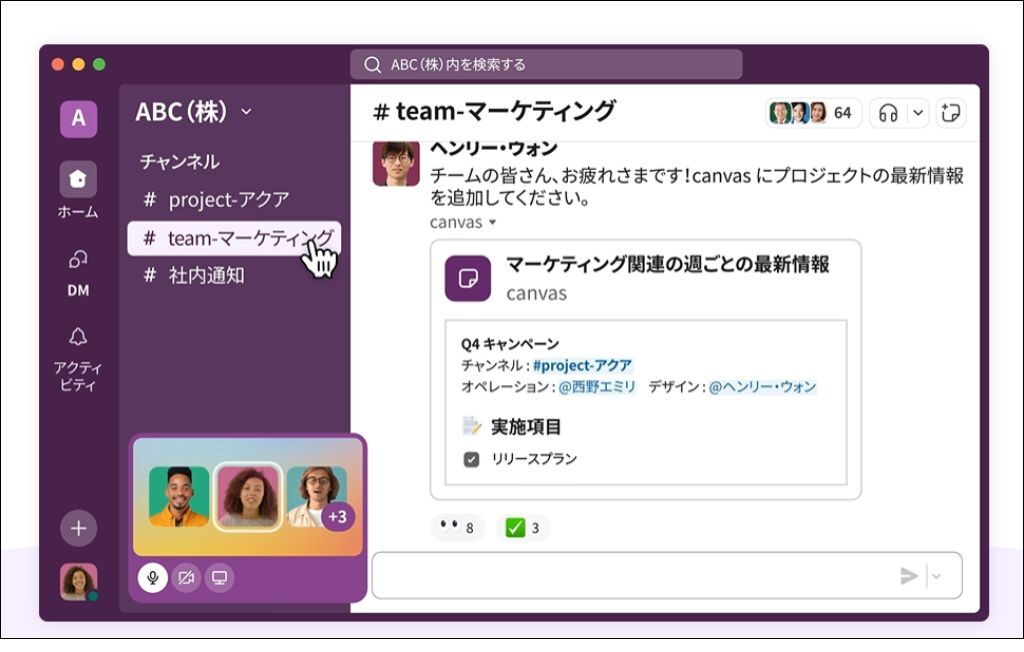Open the DM sidebar icon
Screen dimensions: 1024x652
pos(78,259)
